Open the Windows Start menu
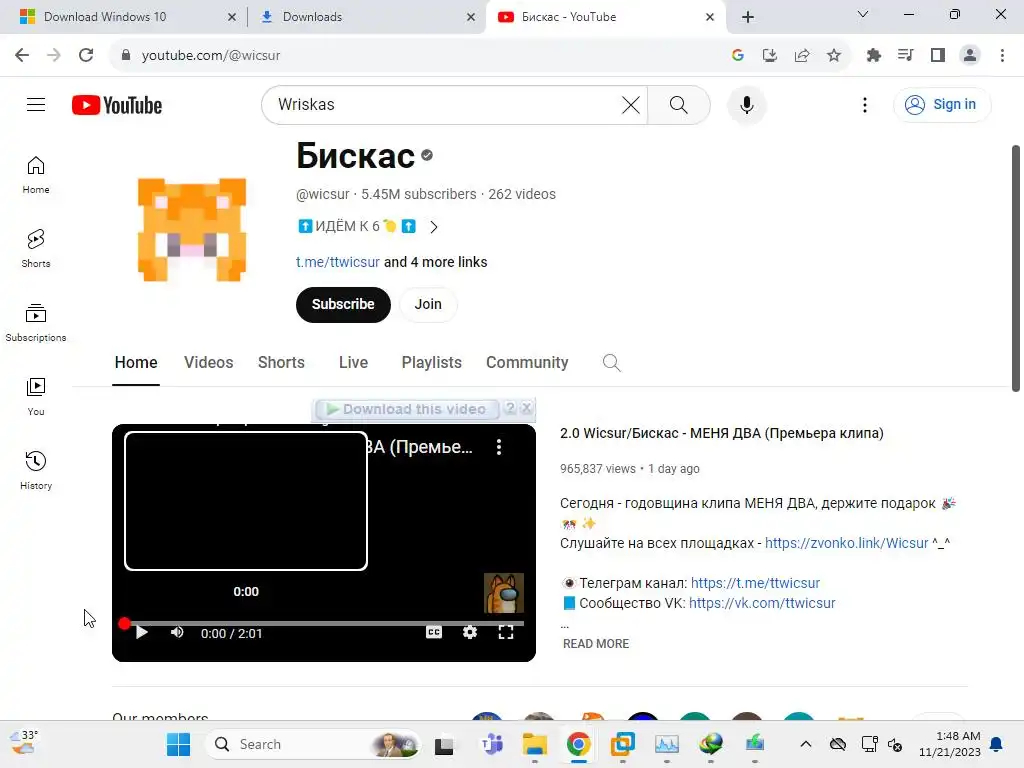 (178, 744)
